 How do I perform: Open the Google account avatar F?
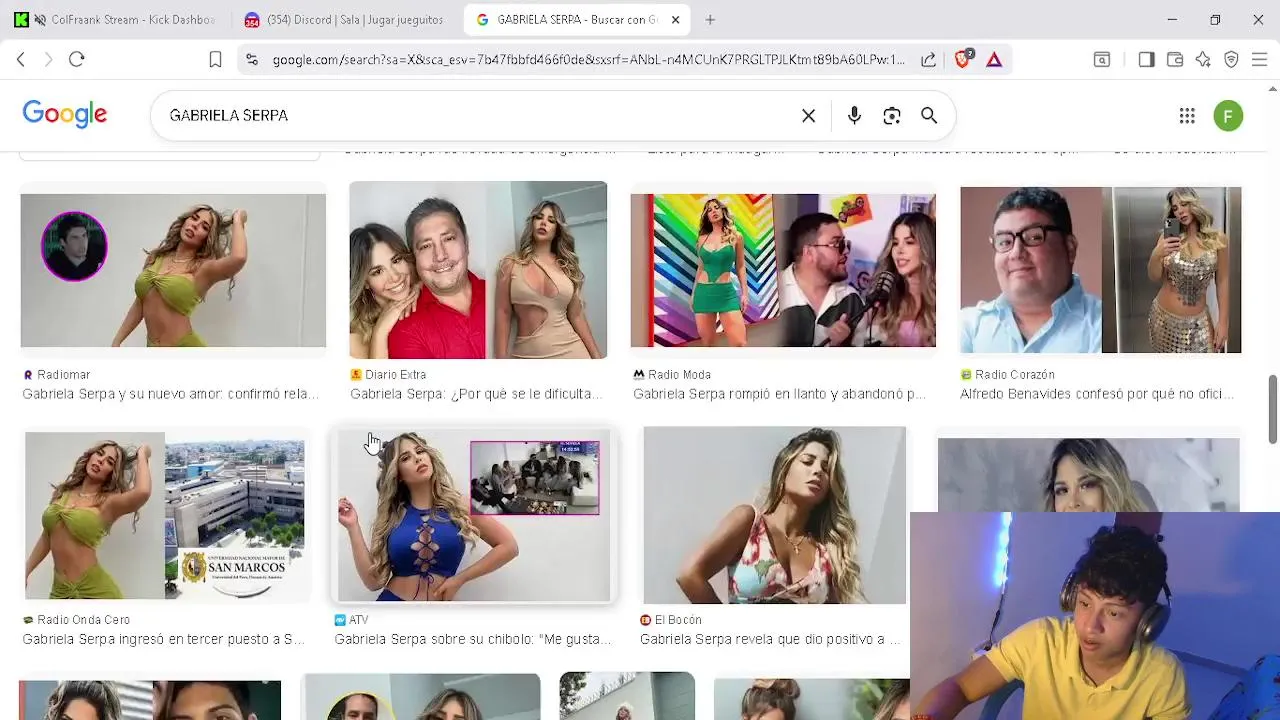click(1228, 116)
